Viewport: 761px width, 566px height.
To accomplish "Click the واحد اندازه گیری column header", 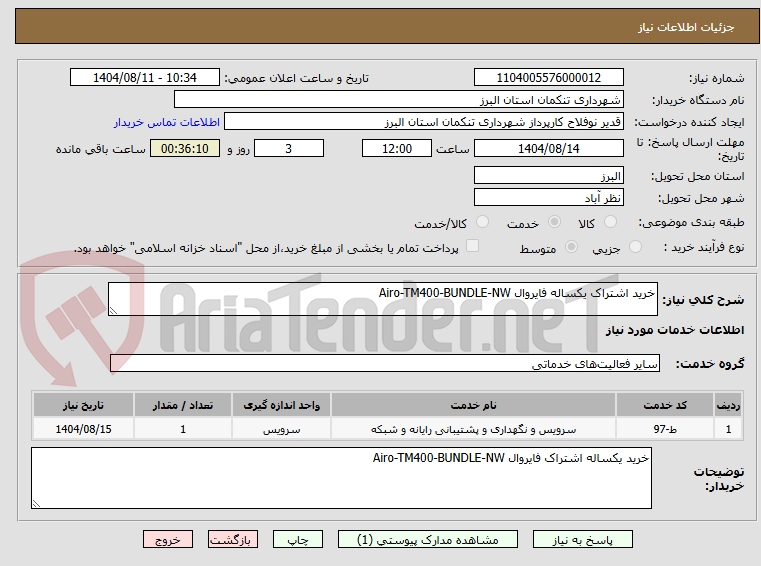I will pos(281,405).
